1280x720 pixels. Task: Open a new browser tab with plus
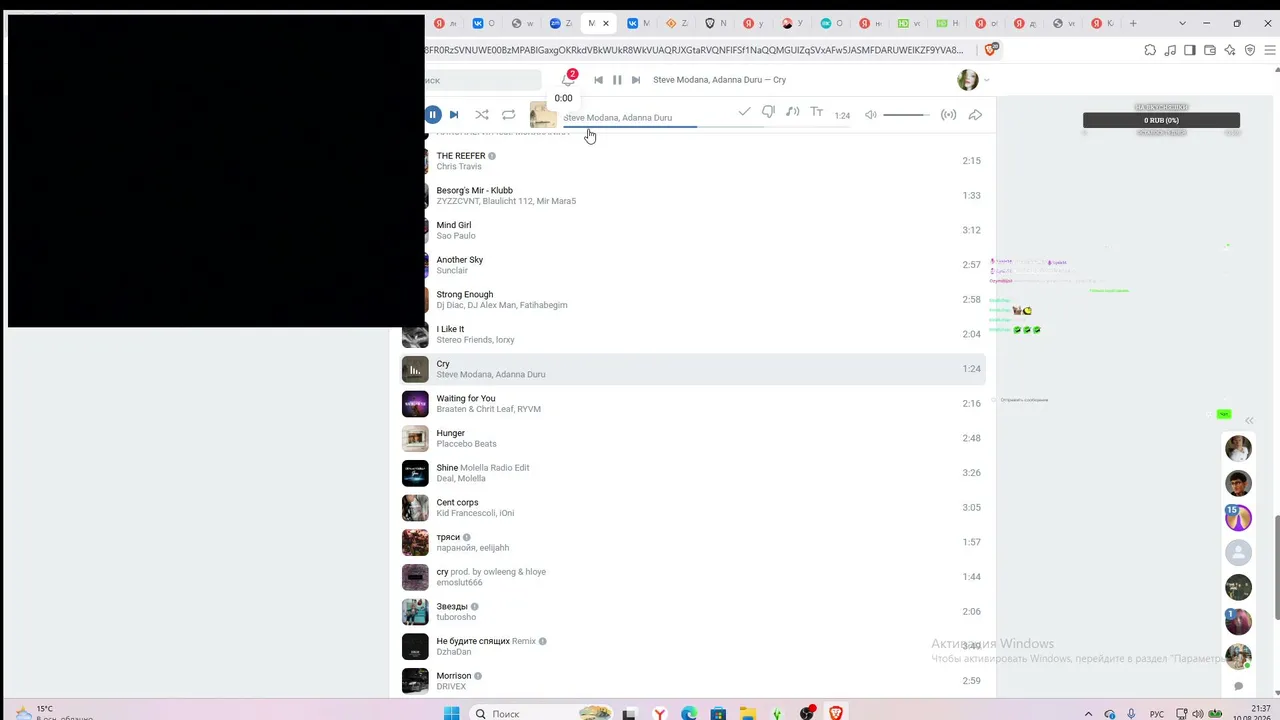click(x=1133, y=23)
